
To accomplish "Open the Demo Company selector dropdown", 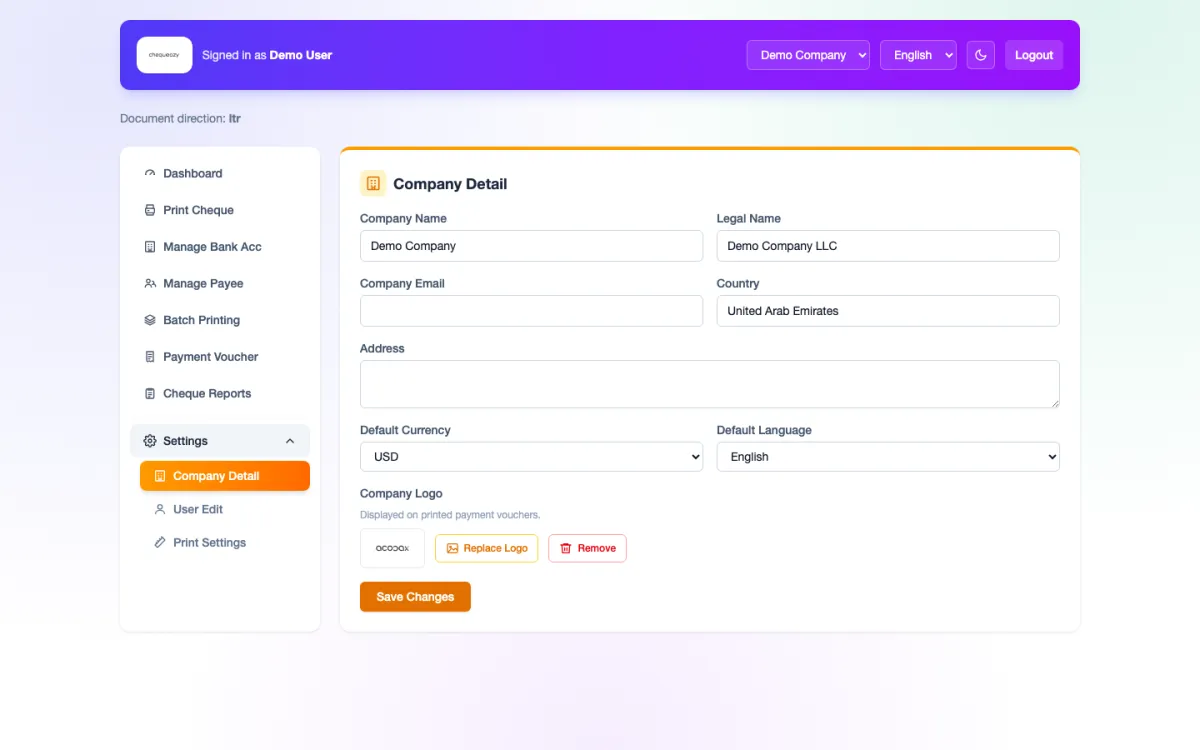I will pyautogui.click(x=808, y=55).
